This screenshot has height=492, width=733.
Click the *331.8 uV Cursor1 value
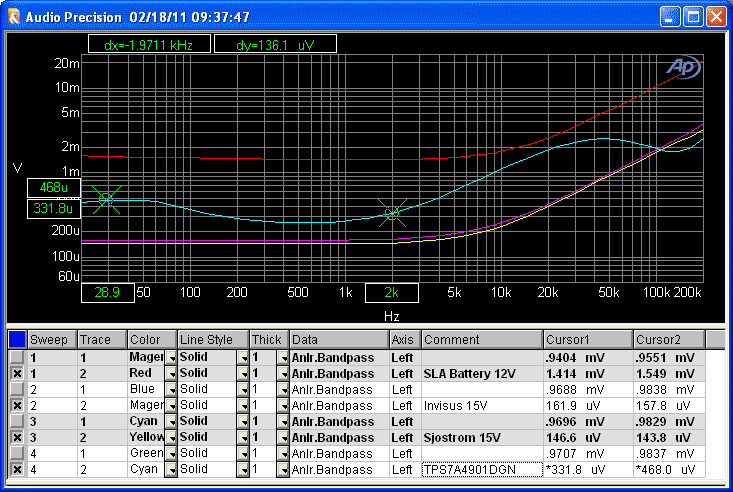click(575, 469)
